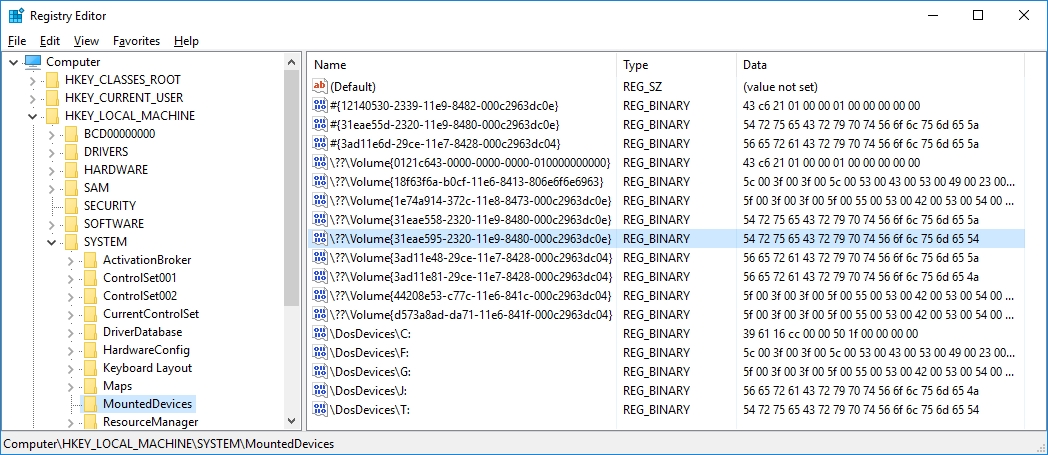Select the ControlSet001 tree item label

pos(140,279)
